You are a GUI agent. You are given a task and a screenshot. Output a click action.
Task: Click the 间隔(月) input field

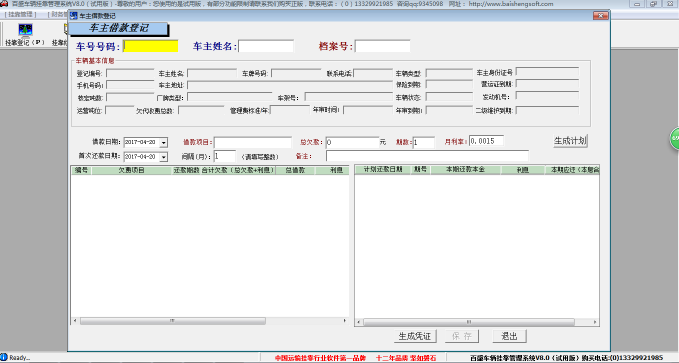pos(225,156)
